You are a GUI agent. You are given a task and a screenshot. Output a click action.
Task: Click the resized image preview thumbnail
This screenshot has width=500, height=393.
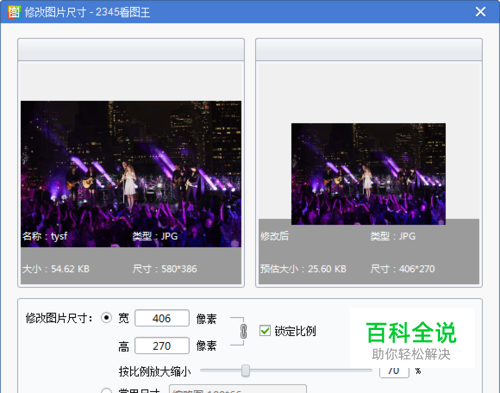368,174
